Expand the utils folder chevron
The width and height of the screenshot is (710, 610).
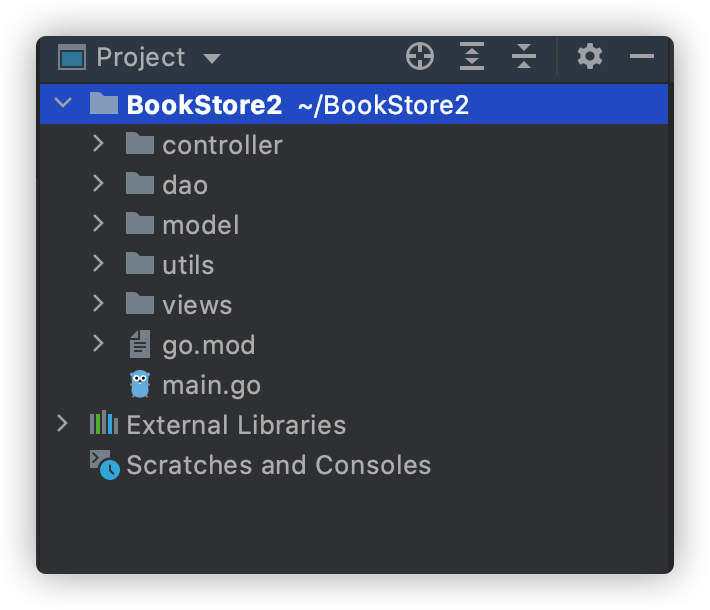98,263
